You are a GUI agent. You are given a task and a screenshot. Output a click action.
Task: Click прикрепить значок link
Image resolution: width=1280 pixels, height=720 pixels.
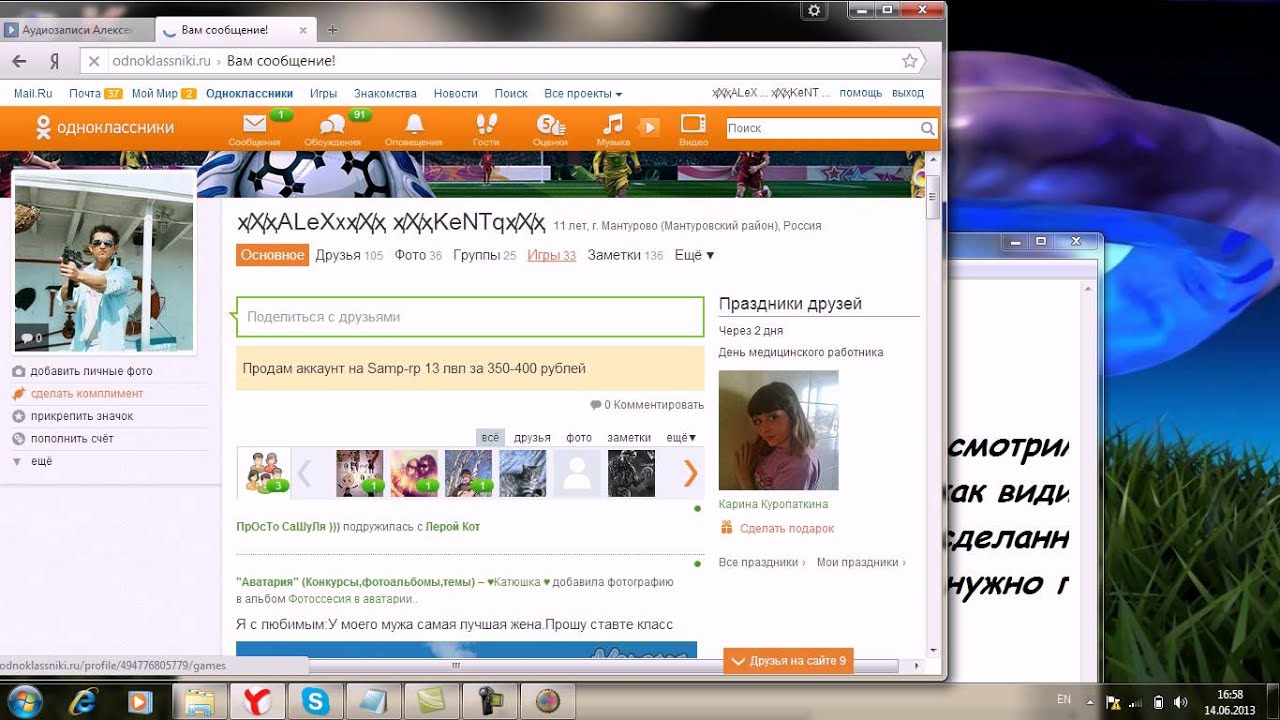click(82, 416)
